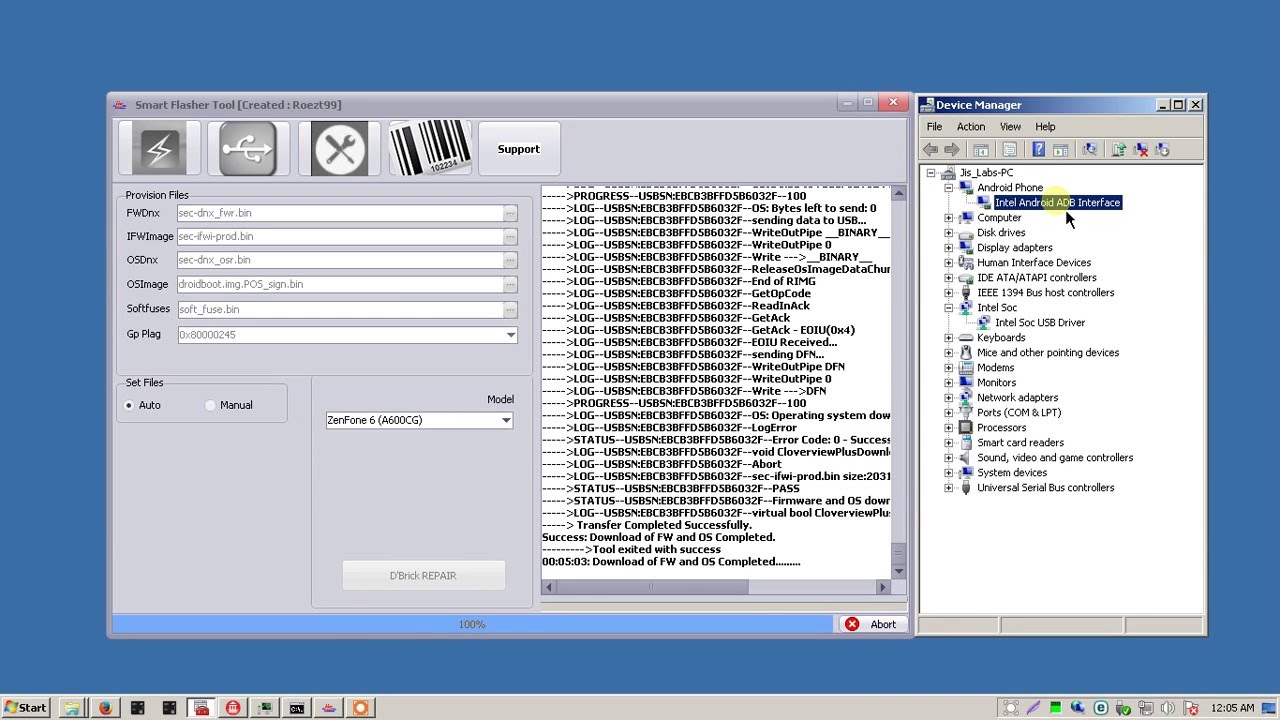The height and width of the screenshot is (720, 1280).
Task: Click the blue Help question-mark icon
Action: [1038, 150]
